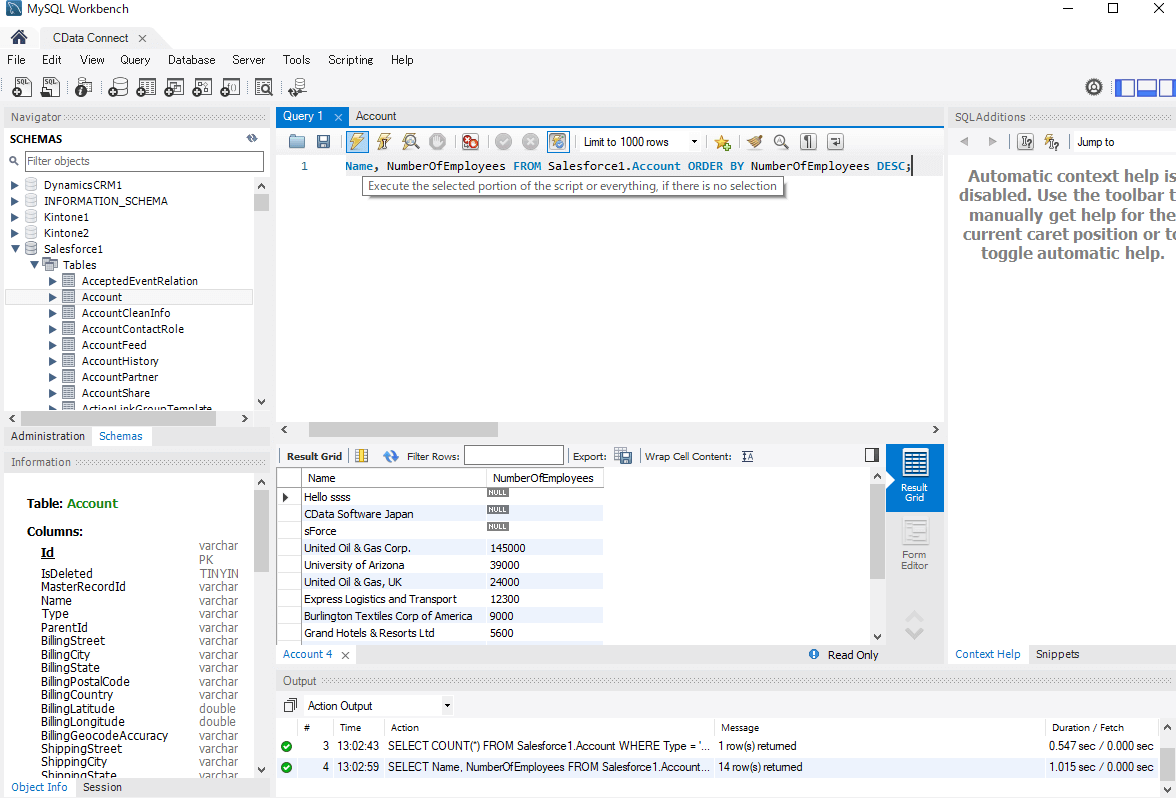This screenshot has width=1176, height=798.
Task: Click the Beautify query broom icon
Action: (755, 142)
